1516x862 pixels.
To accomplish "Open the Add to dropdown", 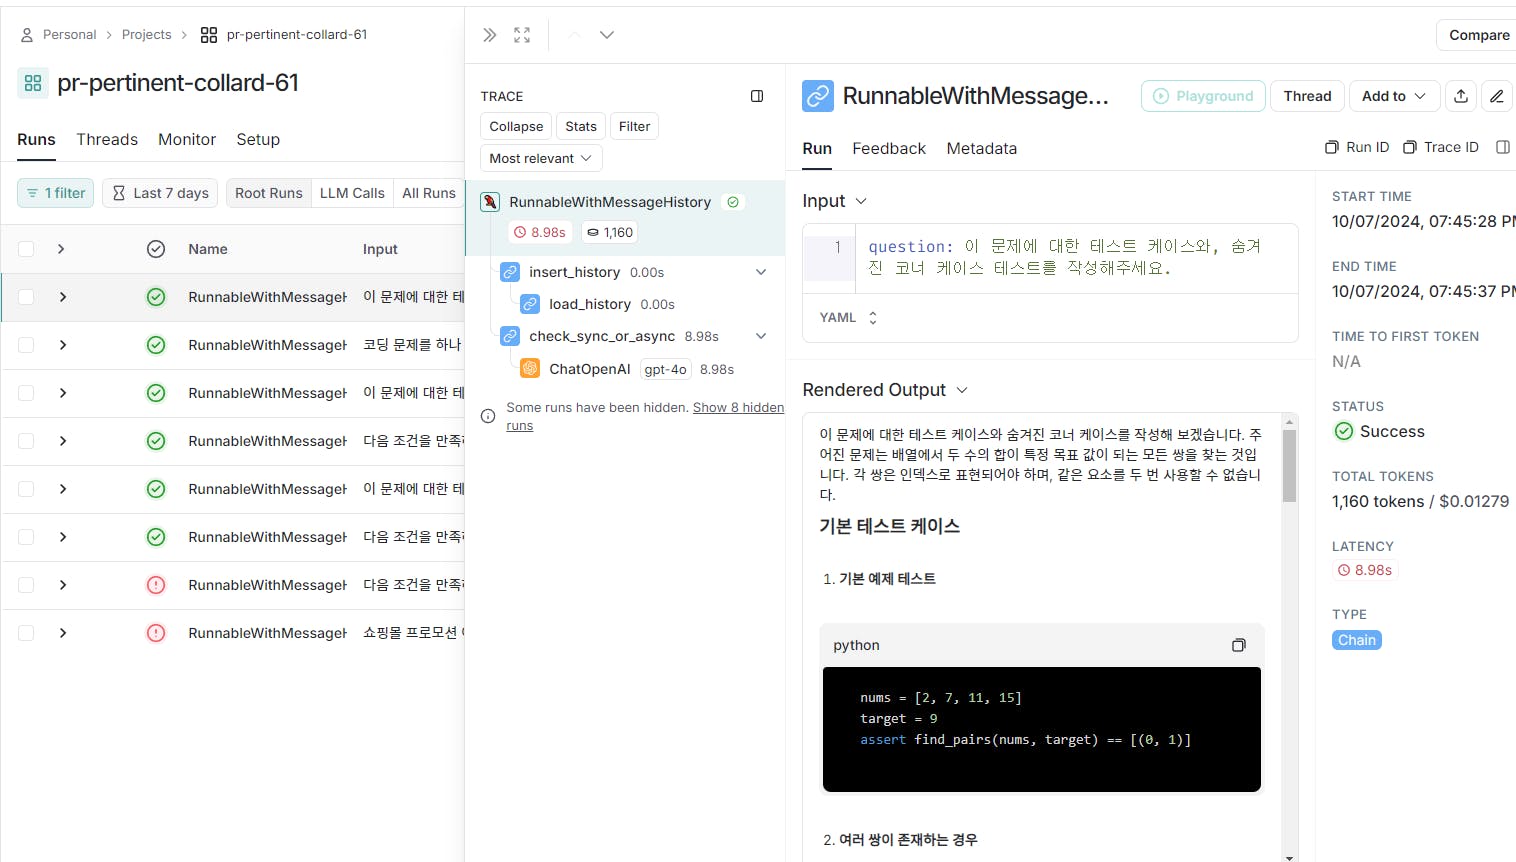I will click(x=1394, y=96).
